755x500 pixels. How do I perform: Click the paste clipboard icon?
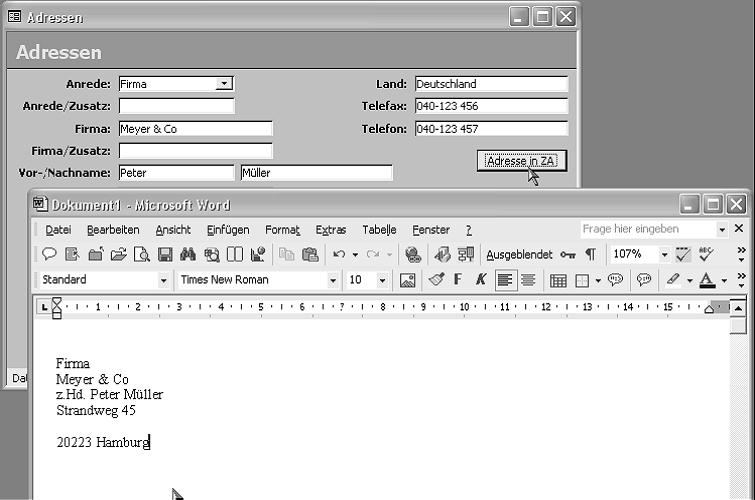tap(310, 254)
